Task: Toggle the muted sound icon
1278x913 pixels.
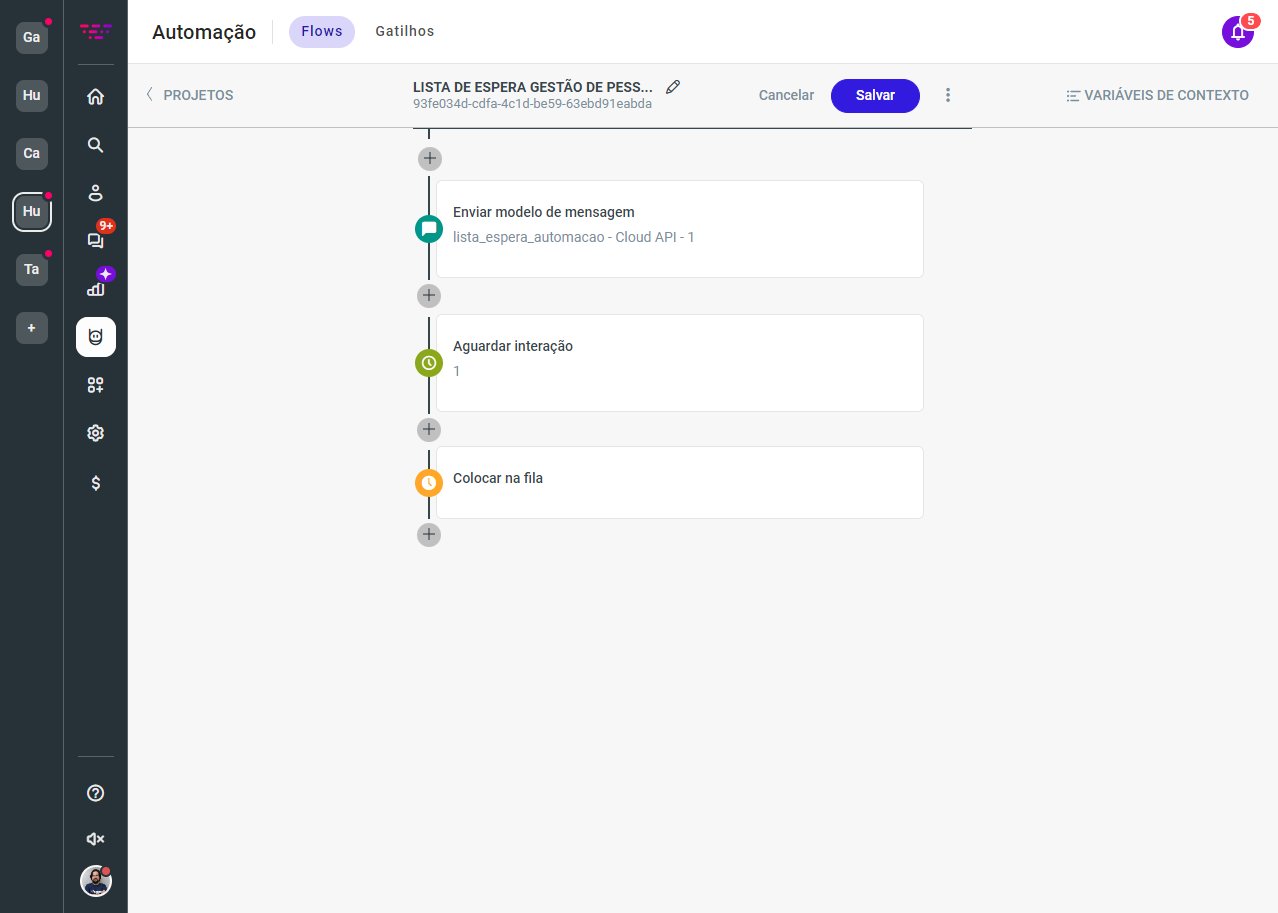Action: point(96,839)
